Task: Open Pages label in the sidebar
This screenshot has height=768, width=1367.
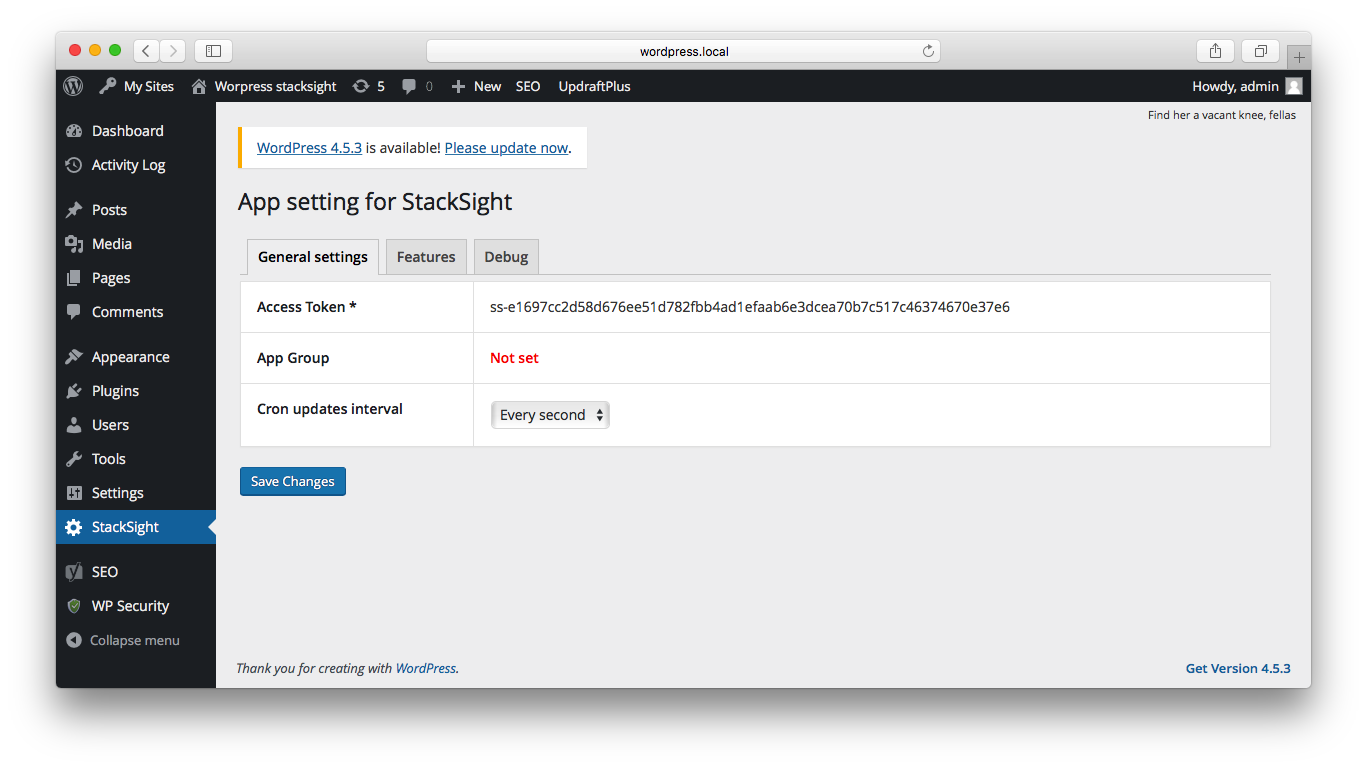Action: (111, 278)
